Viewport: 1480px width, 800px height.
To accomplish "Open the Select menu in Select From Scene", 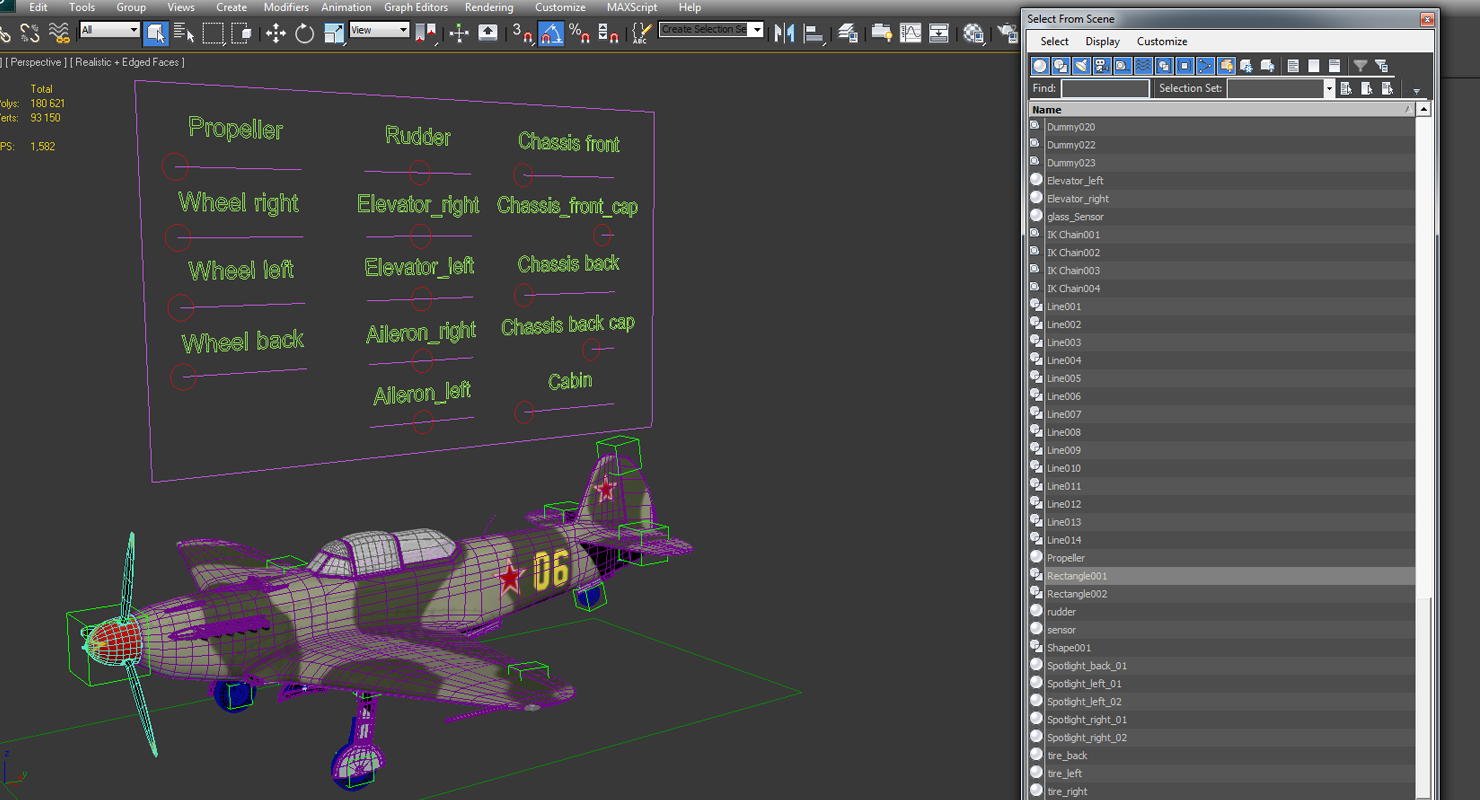I will coord(1054,41).
